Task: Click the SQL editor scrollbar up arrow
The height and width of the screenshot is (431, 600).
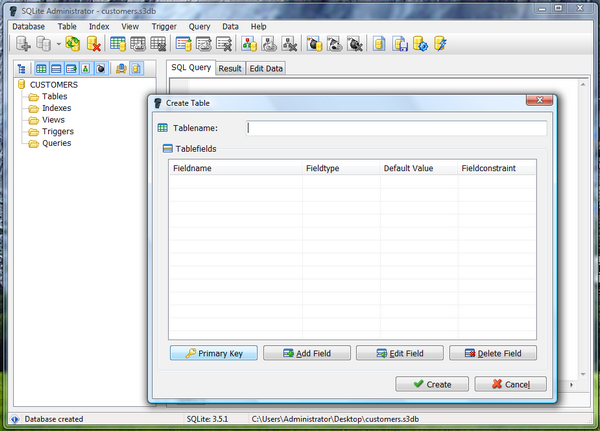Action: tap(583, 85)
